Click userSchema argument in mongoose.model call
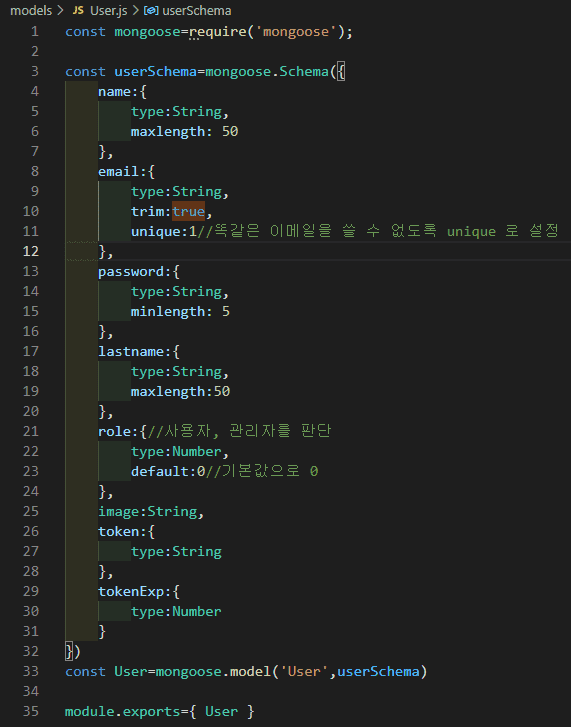 coord(378,671)
